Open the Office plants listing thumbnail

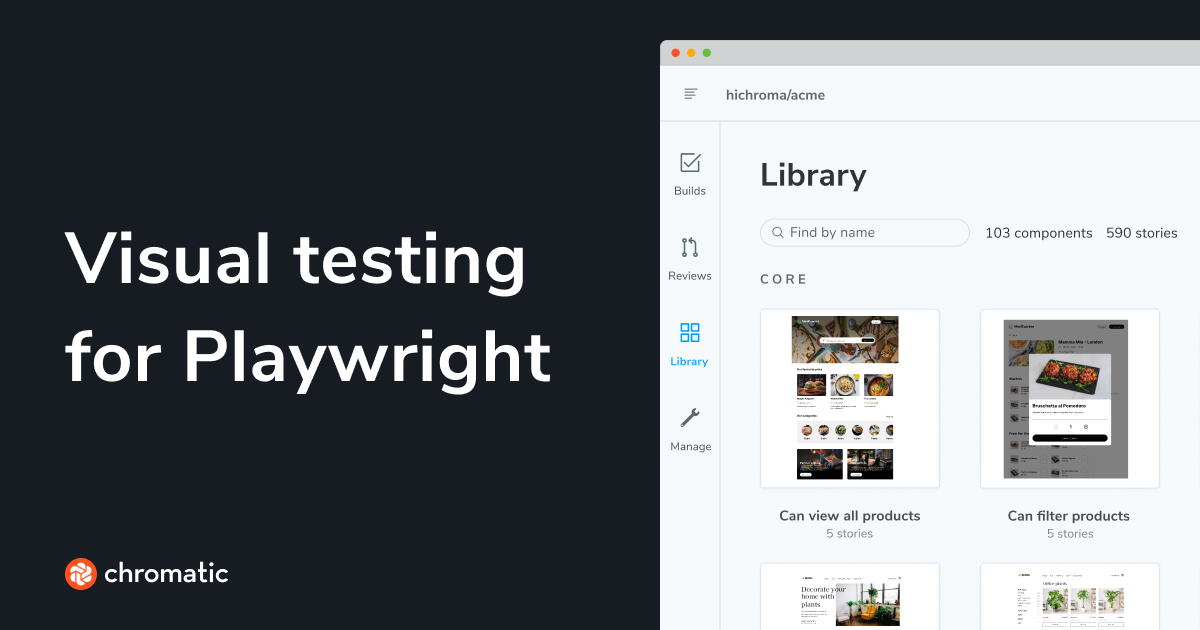[1069, 597]
